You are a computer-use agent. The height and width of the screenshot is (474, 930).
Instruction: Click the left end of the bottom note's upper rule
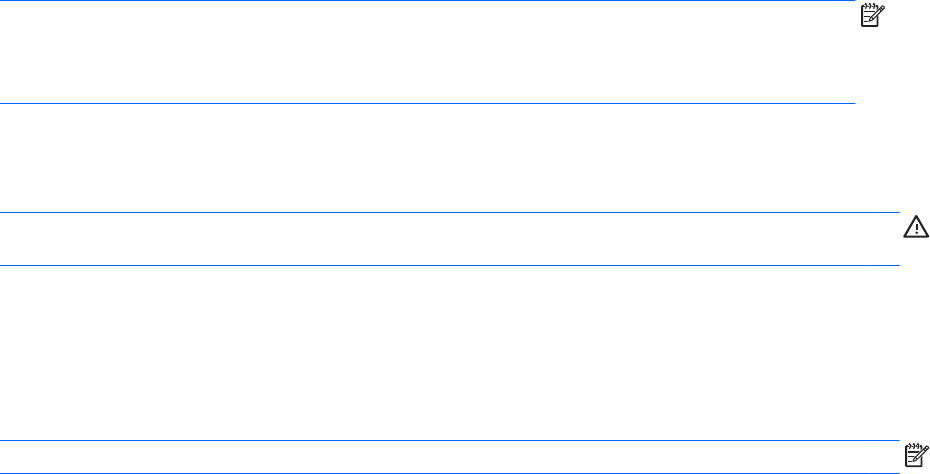pos(4,441)
